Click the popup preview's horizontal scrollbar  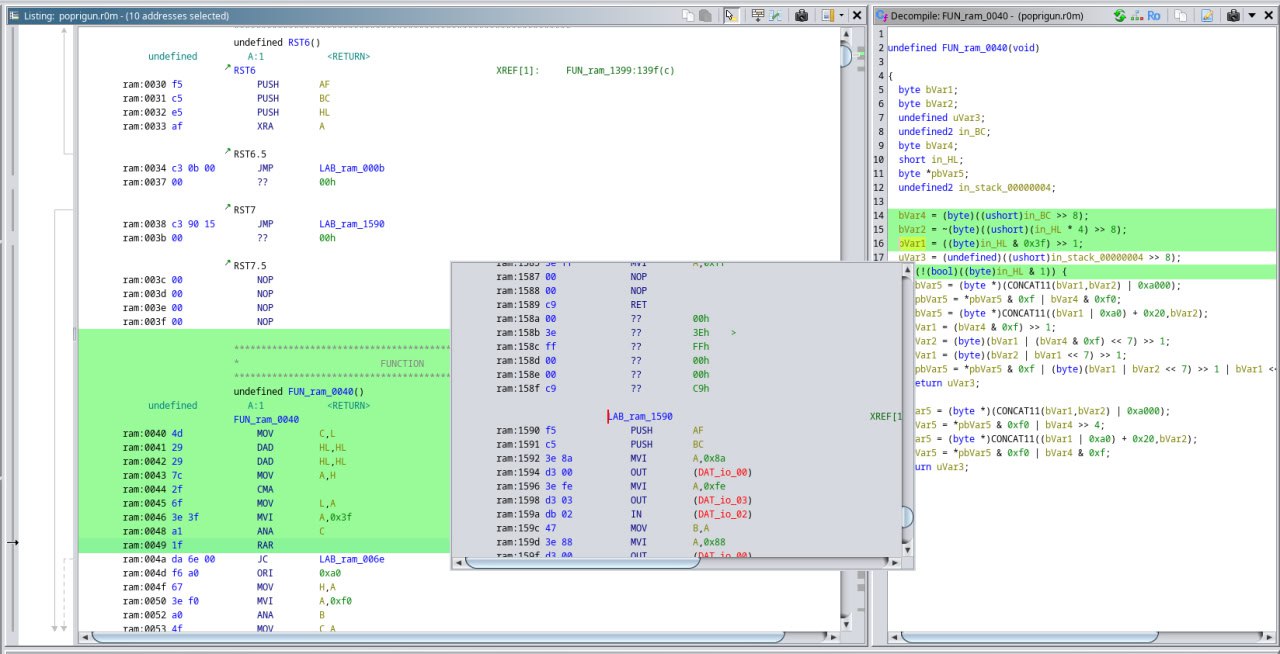[x=580, y=561]
